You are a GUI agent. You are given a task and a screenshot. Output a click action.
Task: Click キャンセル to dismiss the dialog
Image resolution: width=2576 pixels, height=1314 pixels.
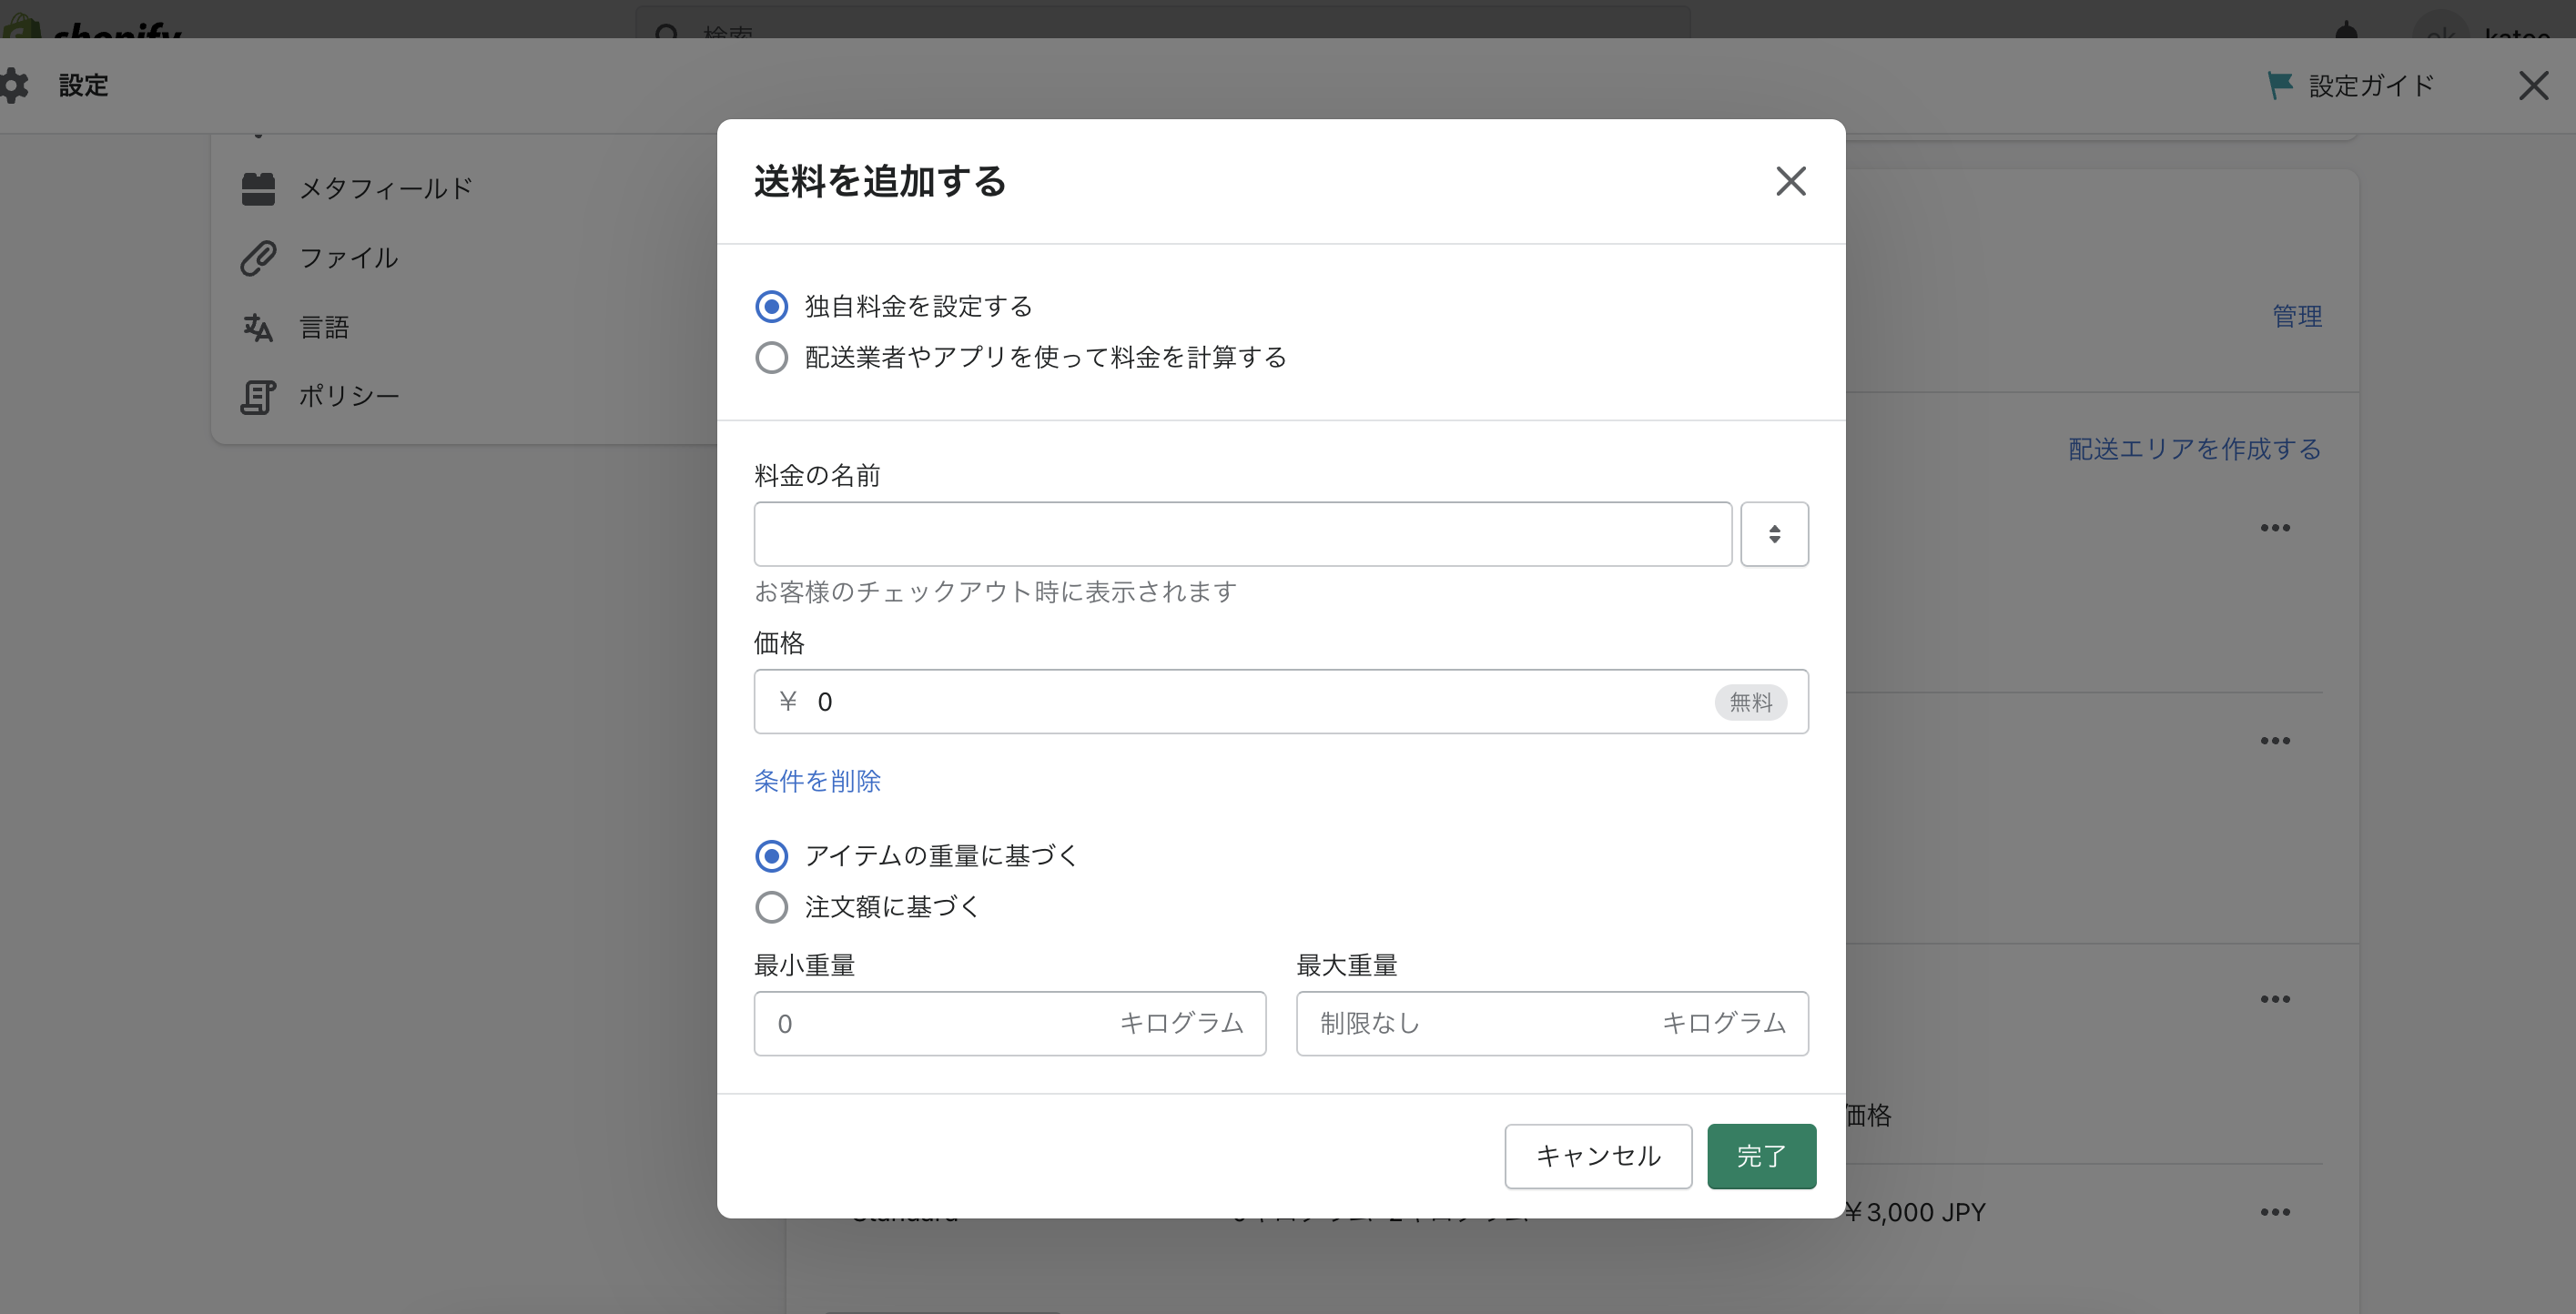tap(1597, 1156)
